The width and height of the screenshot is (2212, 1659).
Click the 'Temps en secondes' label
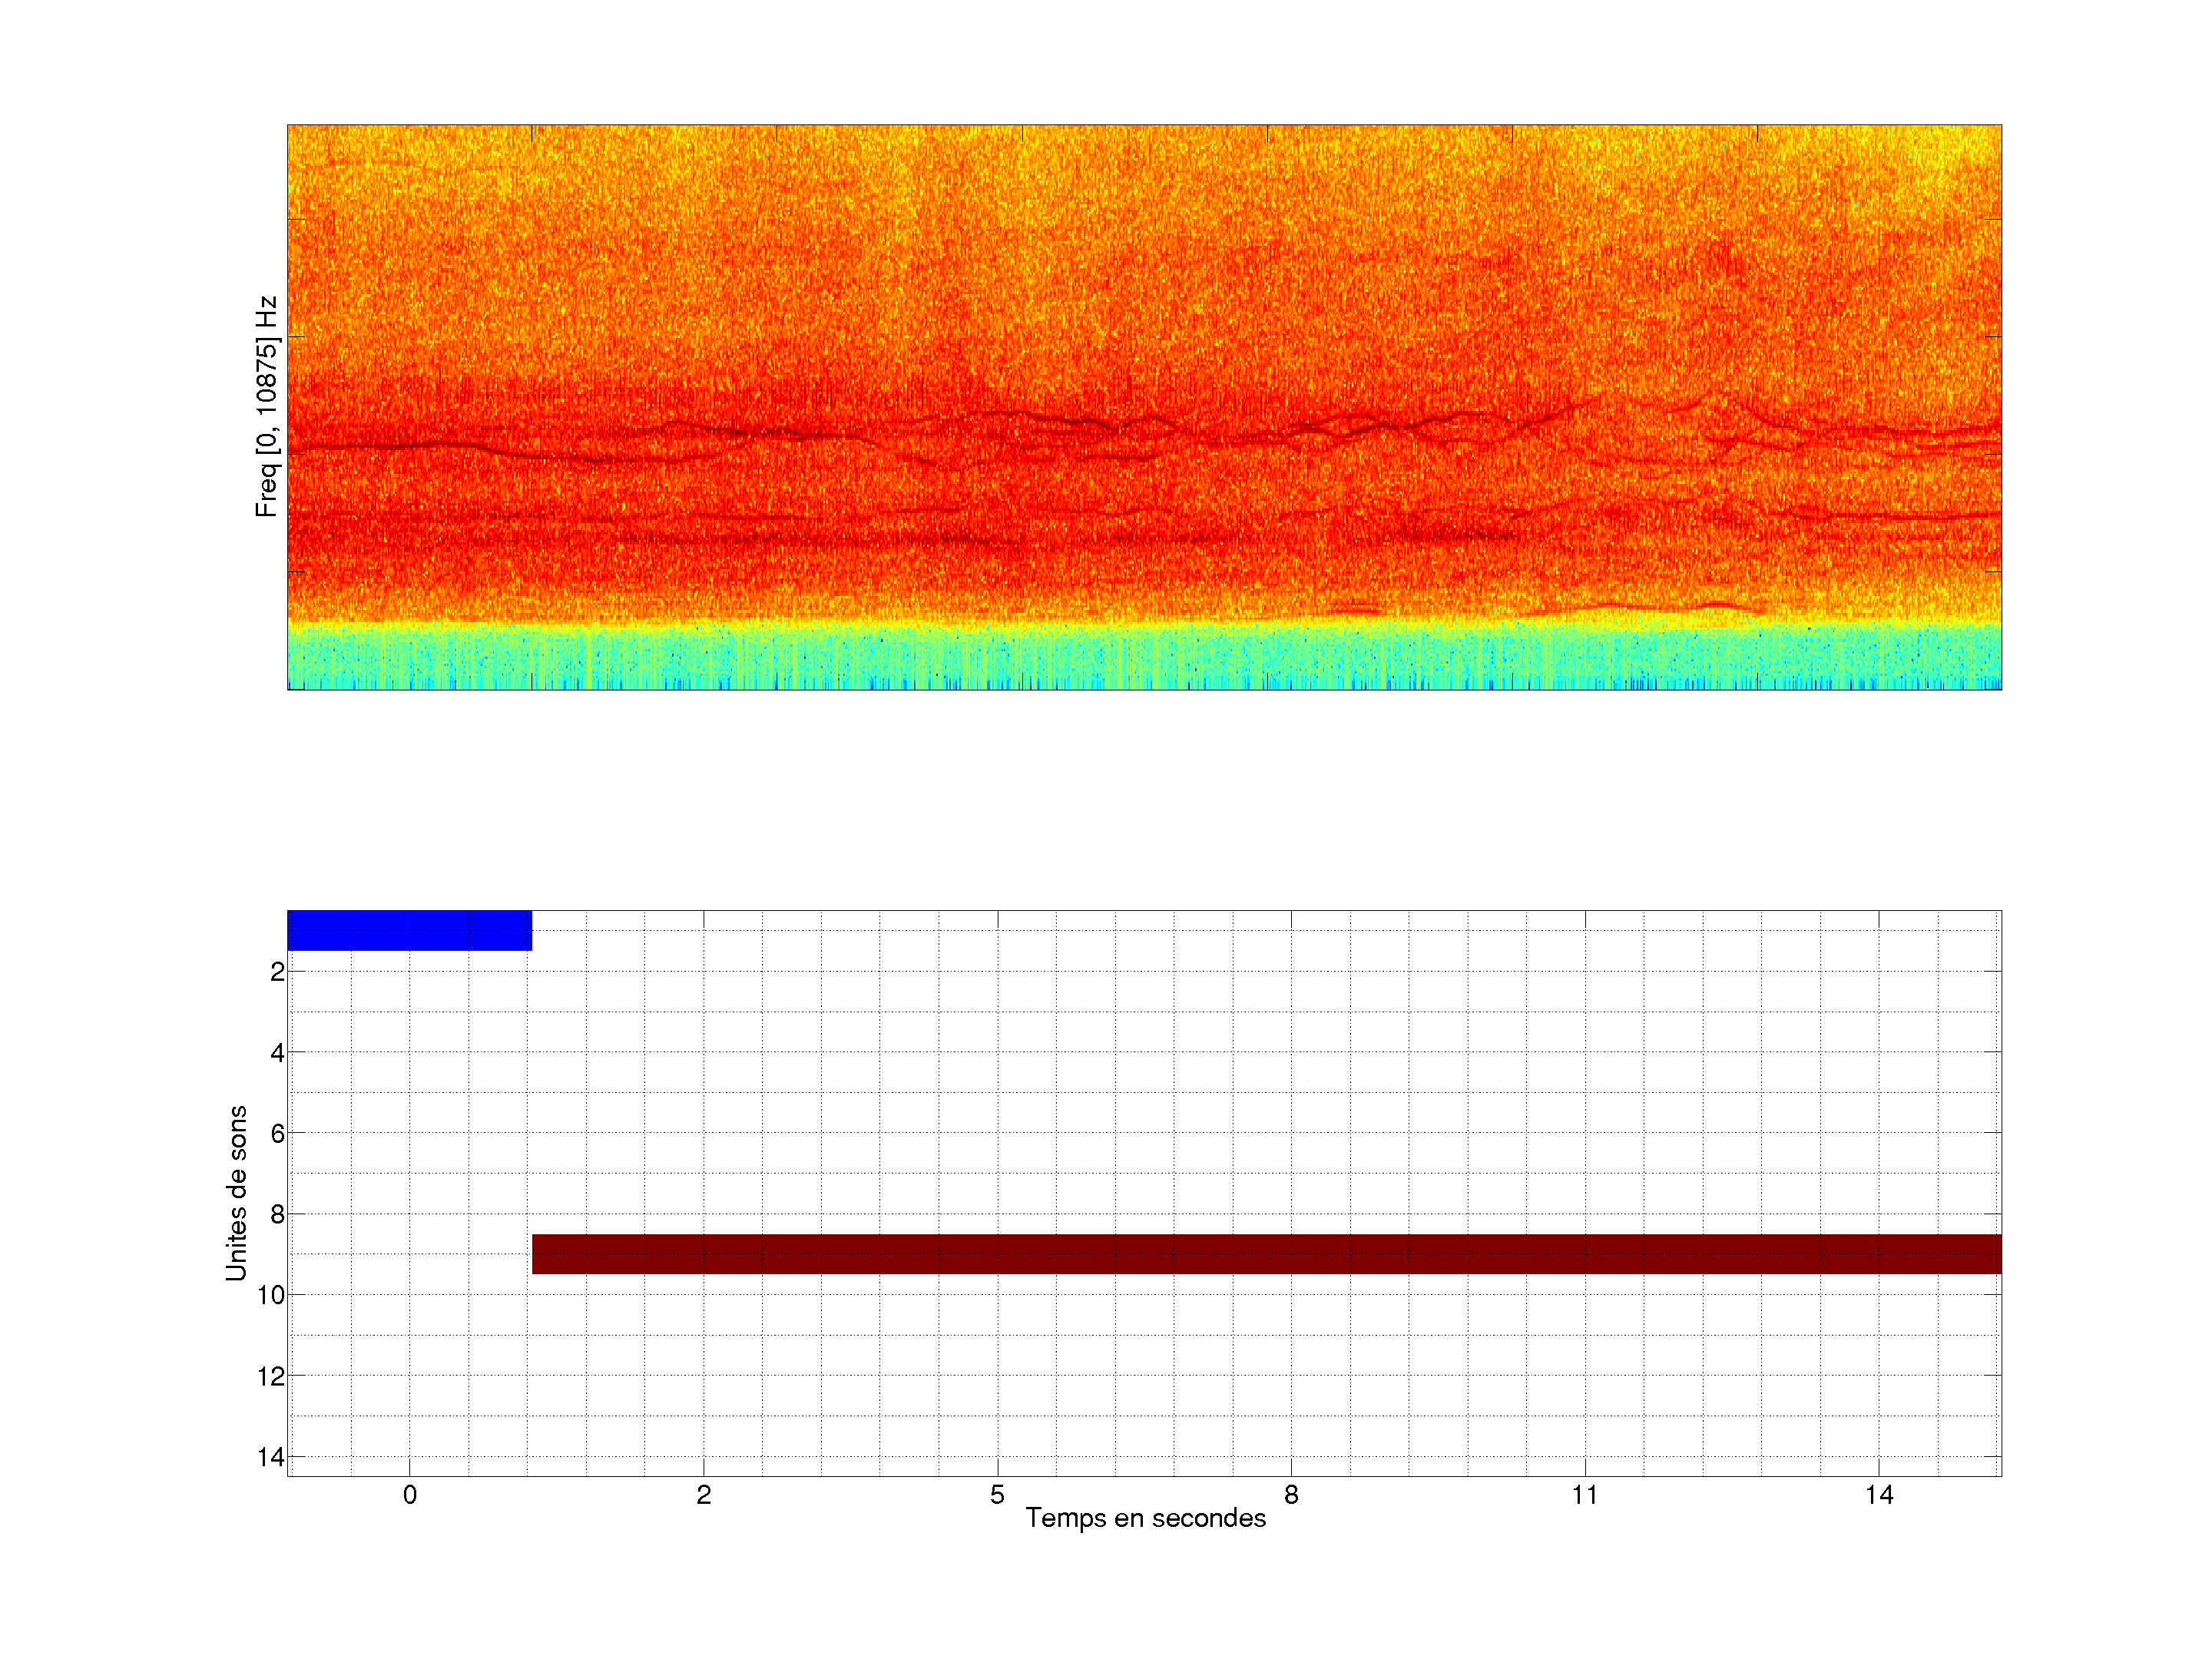[x=1145, y=1518]
